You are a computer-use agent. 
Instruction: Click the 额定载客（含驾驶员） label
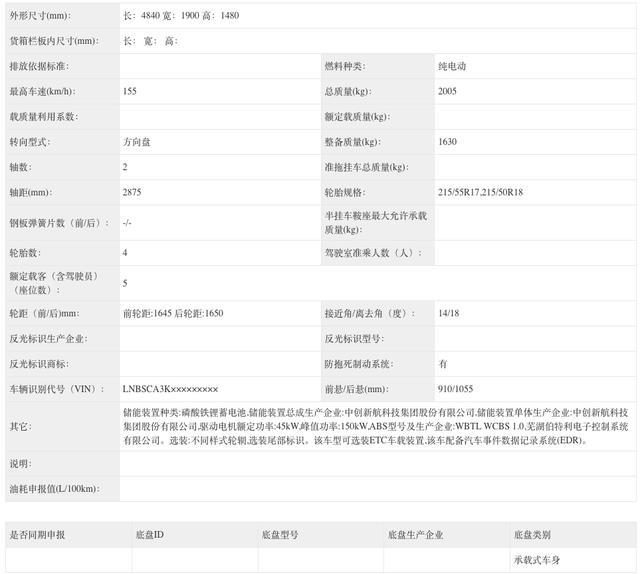coord(54,283)
